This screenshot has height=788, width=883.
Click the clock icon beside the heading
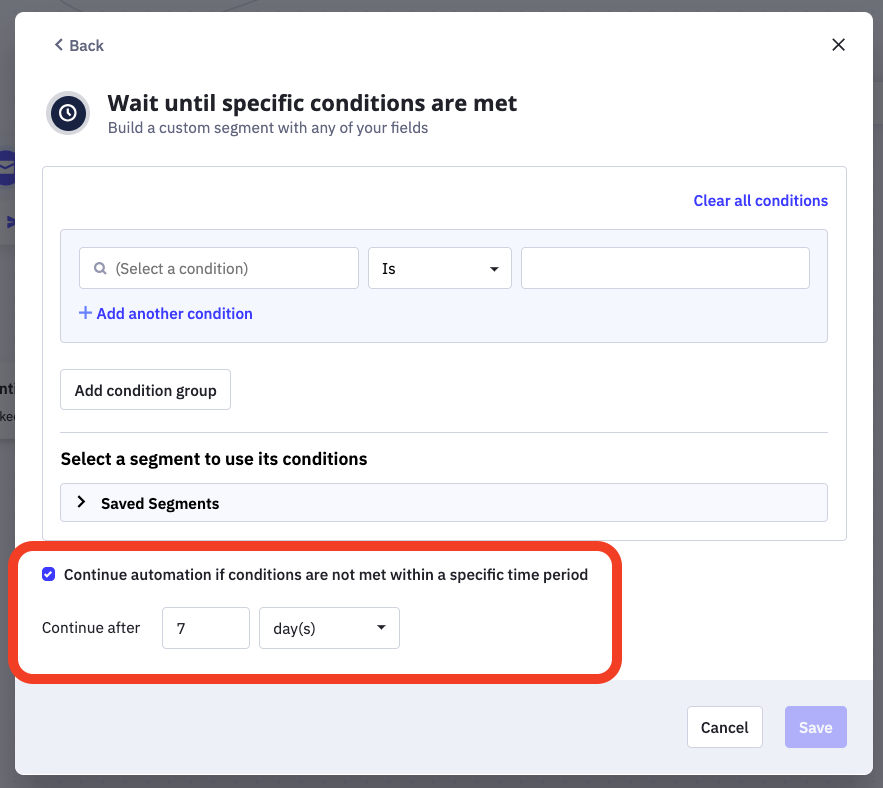click(68, 113)
